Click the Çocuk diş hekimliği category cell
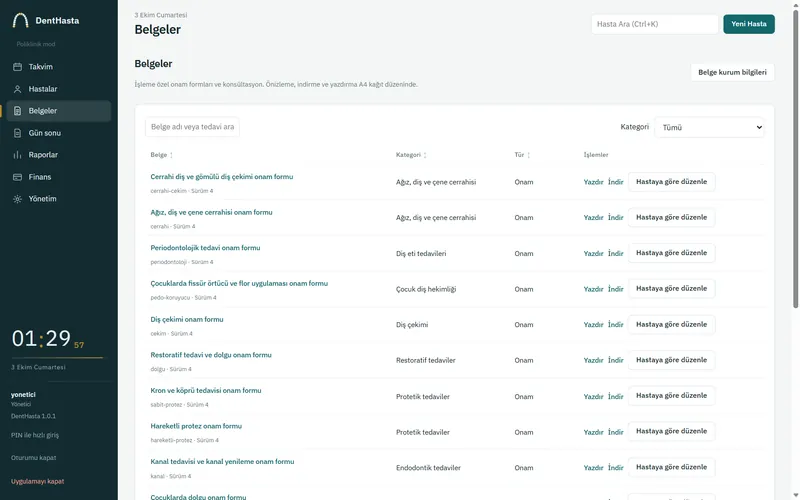 pyautogui.click(x=426, y=289)
